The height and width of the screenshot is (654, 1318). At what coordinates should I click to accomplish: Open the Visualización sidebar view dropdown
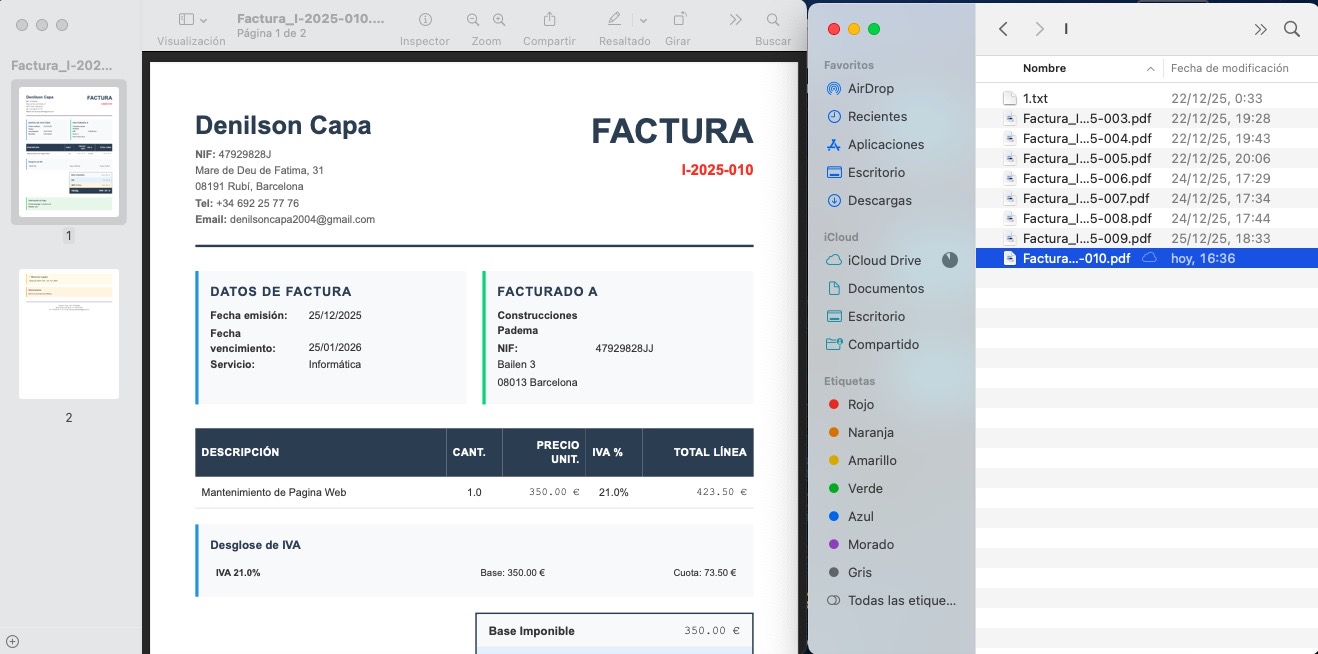click(x=192, y=20)
